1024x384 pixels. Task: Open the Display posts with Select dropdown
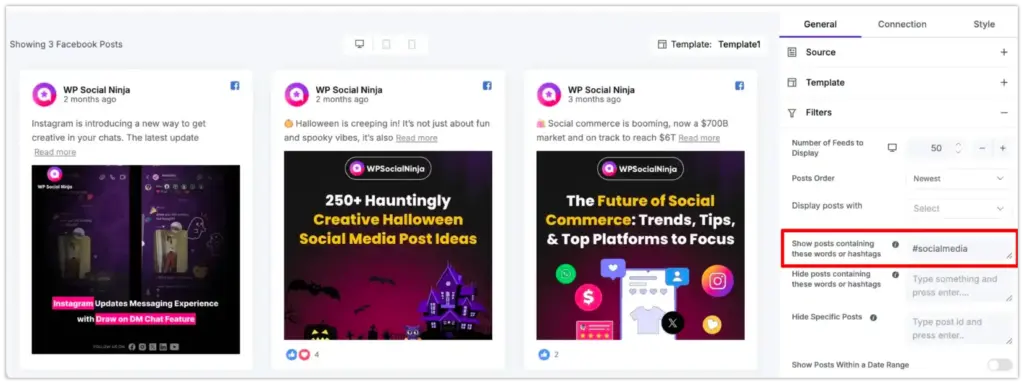[x=959, y=208]
